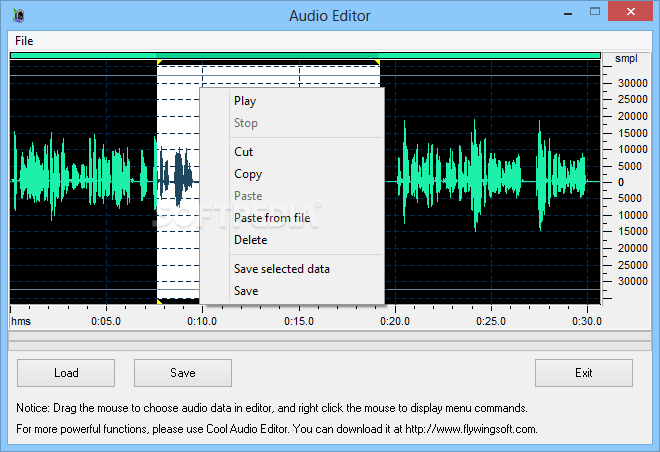Click the hms label on the time ruler
Image resolution: width=660 pixels, height=452 pixels.
pyautogui.click(x=21, y=321)
